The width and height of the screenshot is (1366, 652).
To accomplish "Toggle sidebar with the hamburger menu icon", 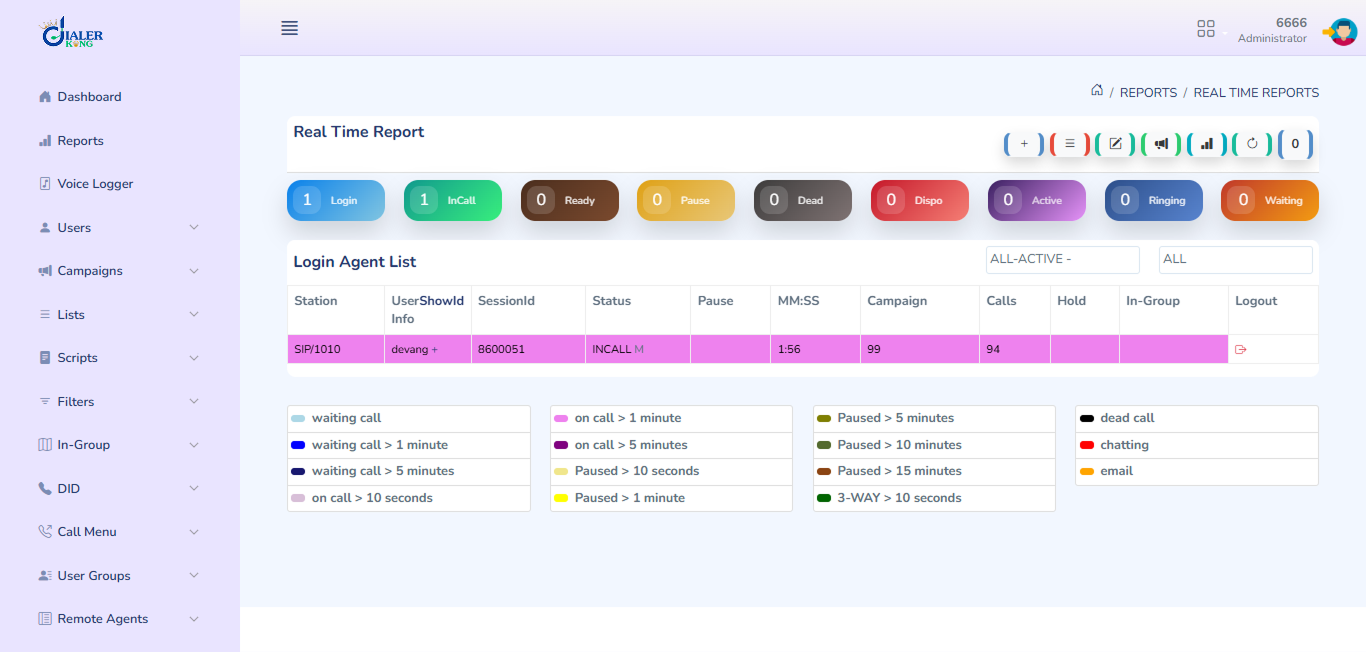I will tap(290, 28).
